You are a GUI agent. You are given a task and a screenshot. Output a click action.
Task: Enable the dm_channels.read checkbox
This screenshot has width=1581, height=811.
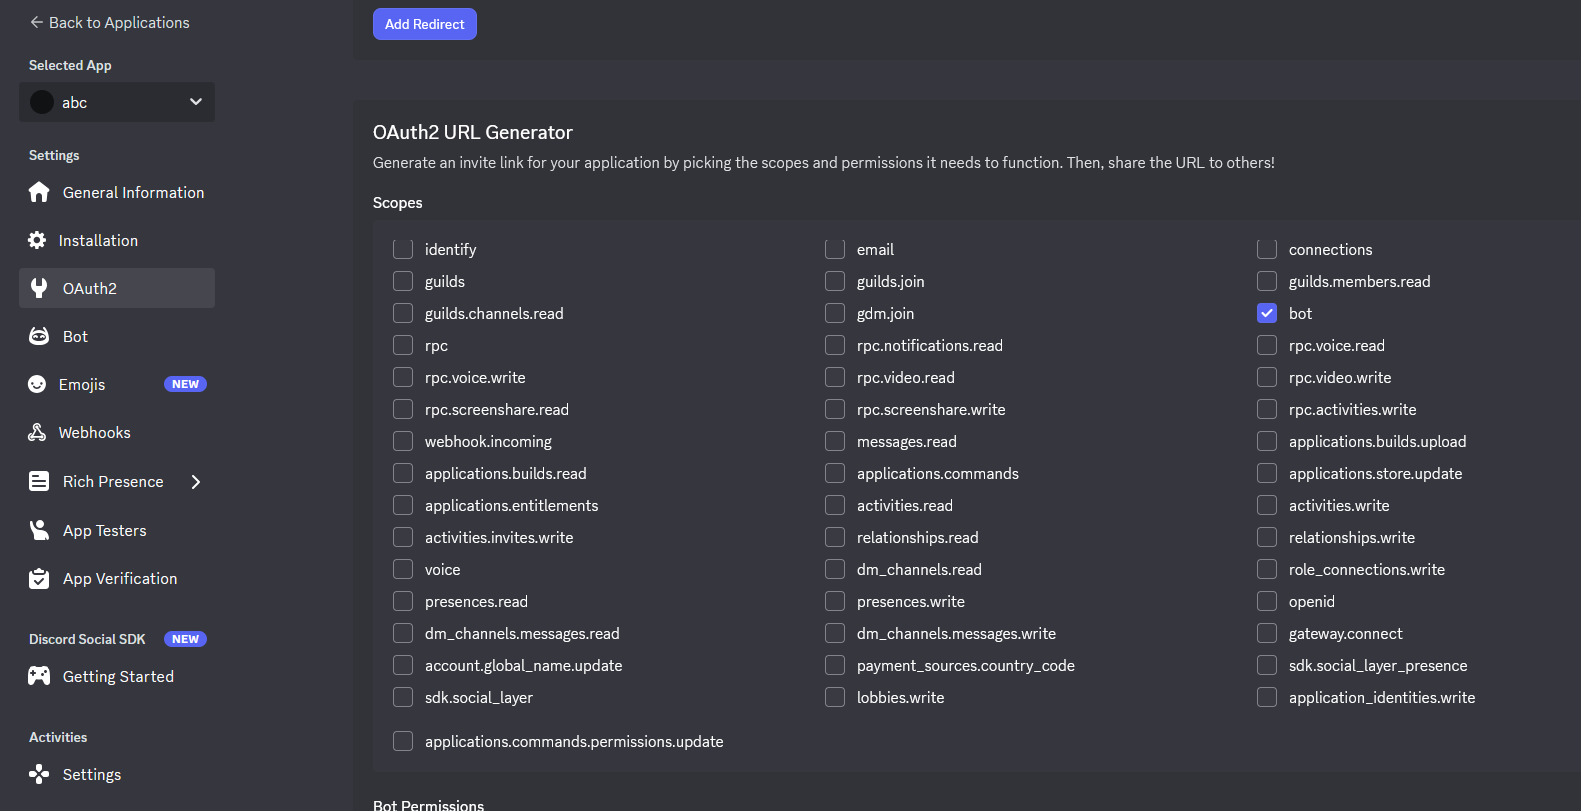[835, 569]
